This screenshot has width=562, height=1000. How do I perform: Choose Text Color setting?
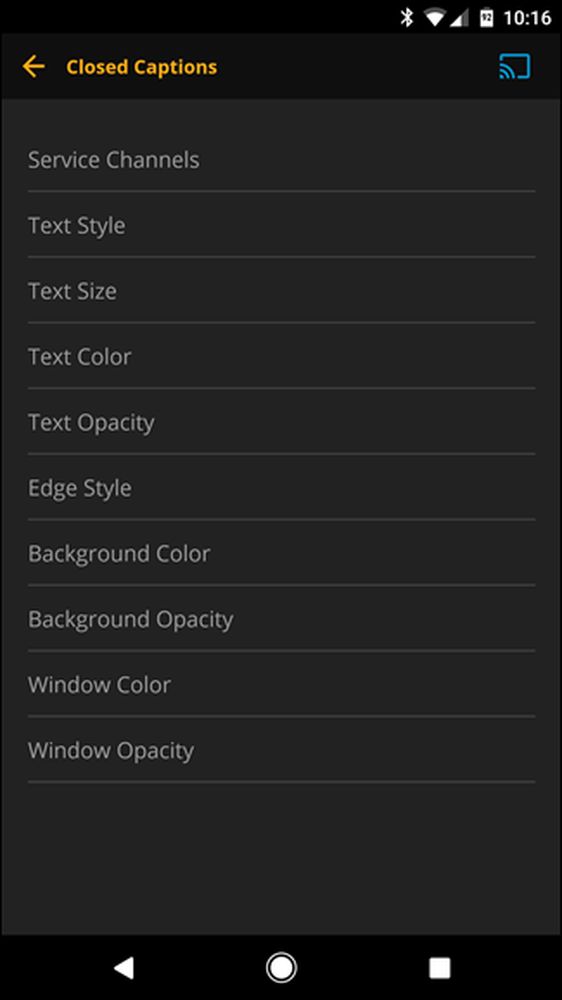pyautogui.click(x=281, y=356)
